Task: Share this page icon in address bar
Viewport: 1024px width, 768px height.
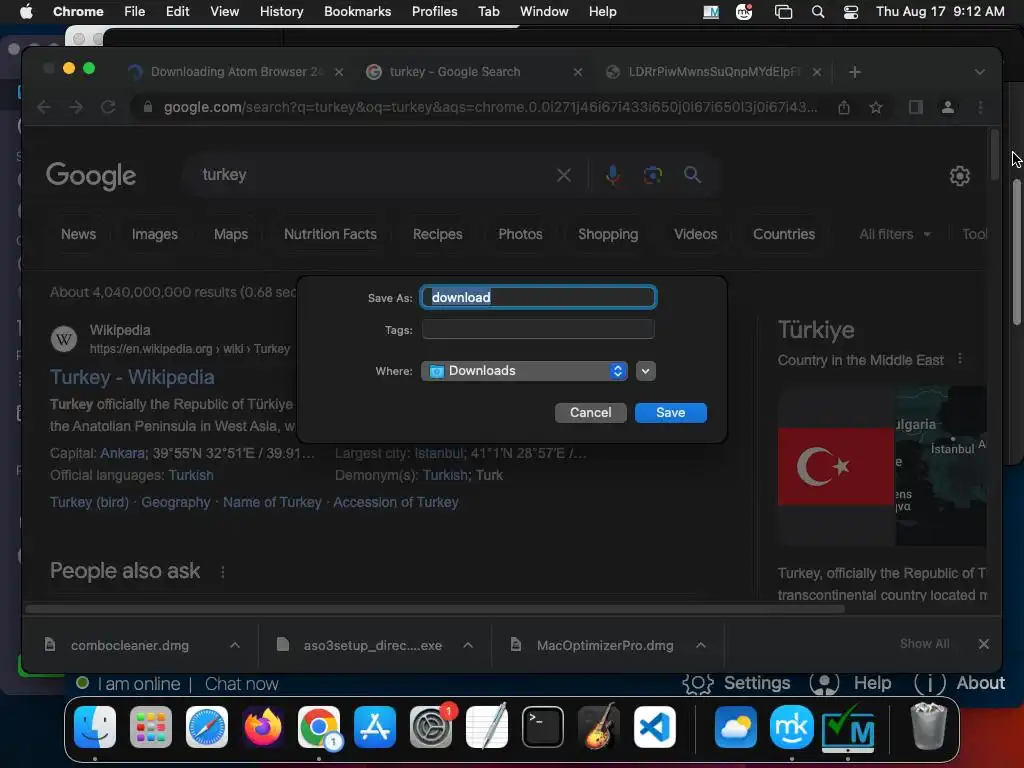Action: click(x=844, y=107)
